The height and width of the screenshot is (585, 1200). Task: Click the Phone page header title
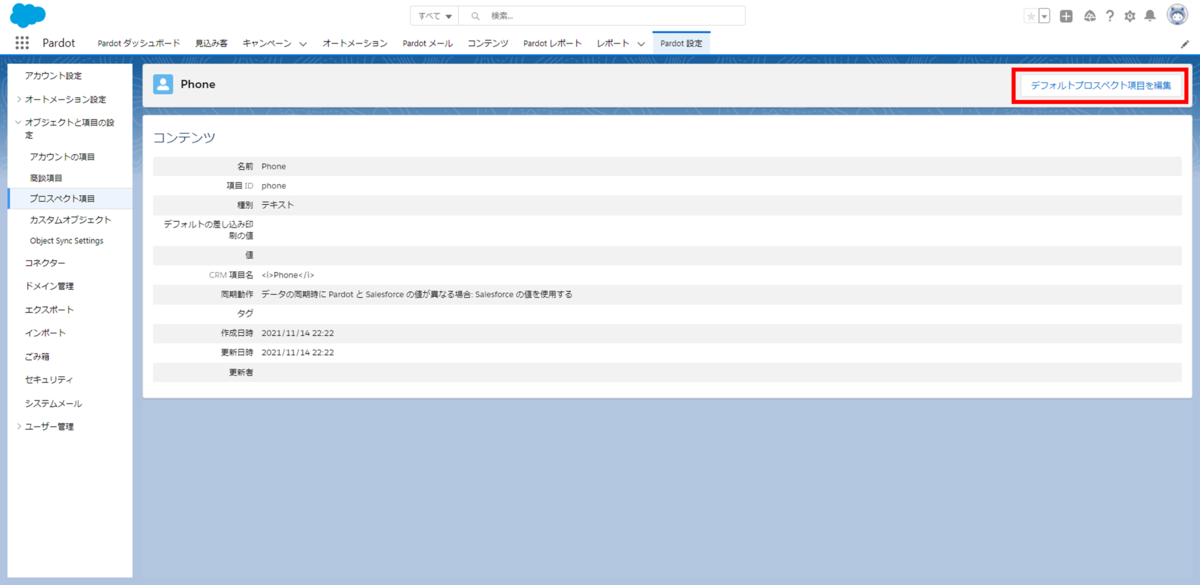tap(198, 85)
